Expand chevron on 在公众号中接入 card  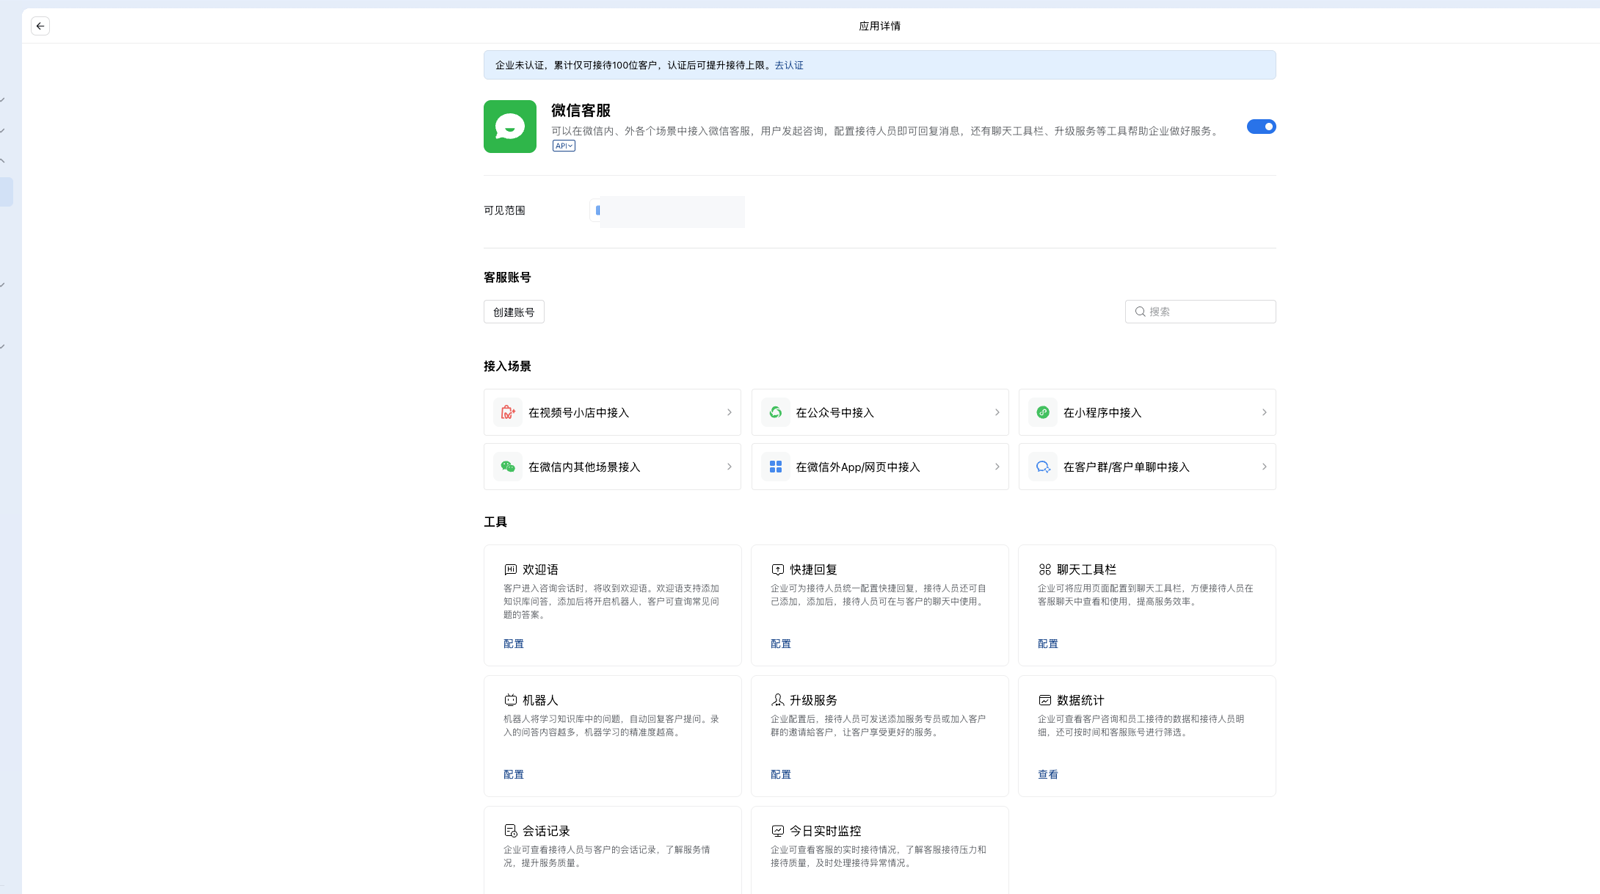pos(997,412)
